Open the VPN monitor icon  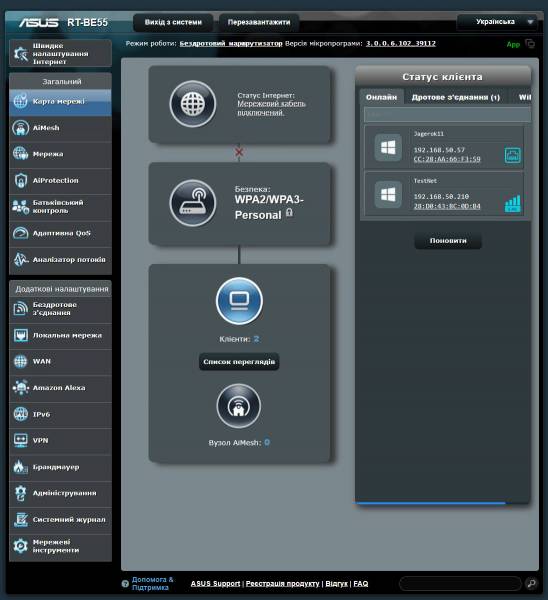click(x=21, y=440)
